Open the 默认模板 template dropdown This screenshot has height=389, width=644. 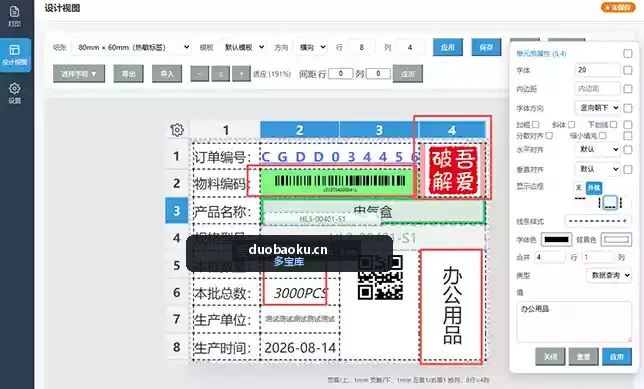click(242, 47)
